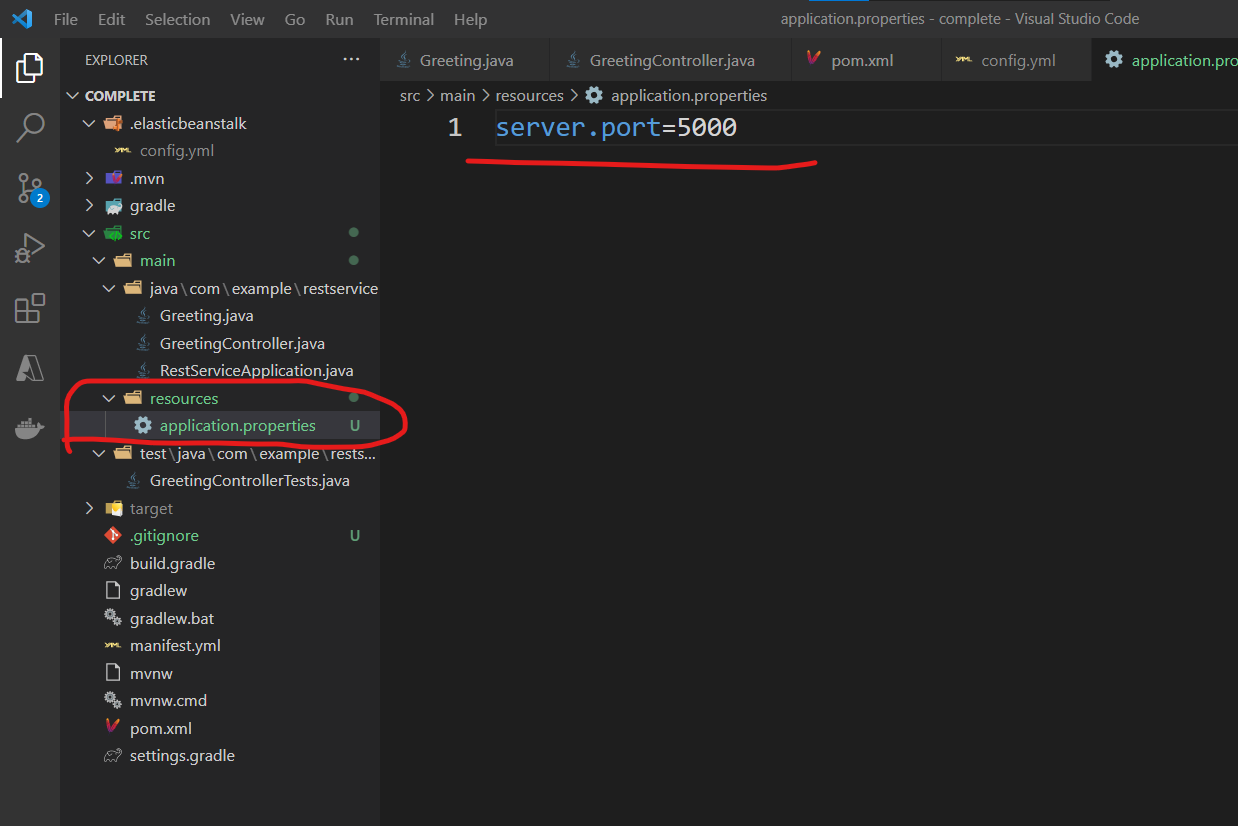Switch to the pom.xml editor tab
The image size is (1238, 826).
coord(866,60)
